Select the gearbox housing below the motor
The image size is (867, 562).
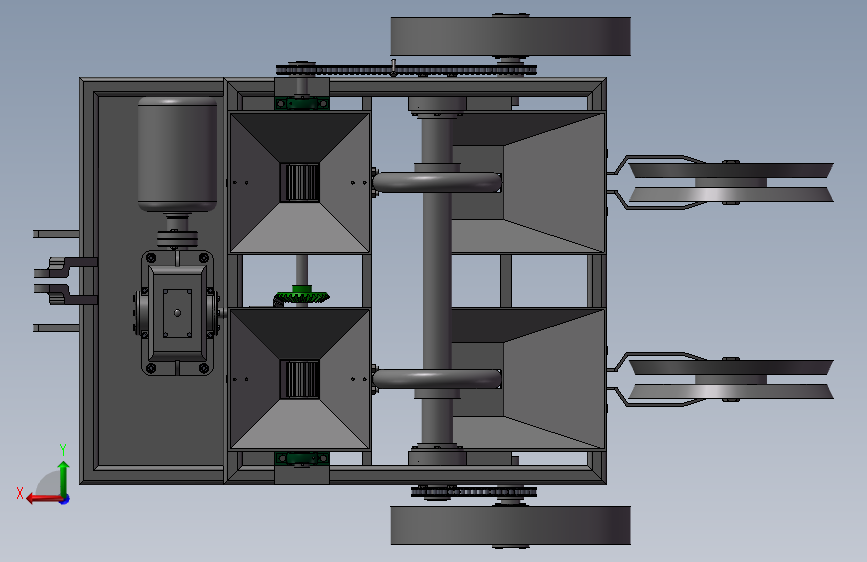(x=177, y=313)
